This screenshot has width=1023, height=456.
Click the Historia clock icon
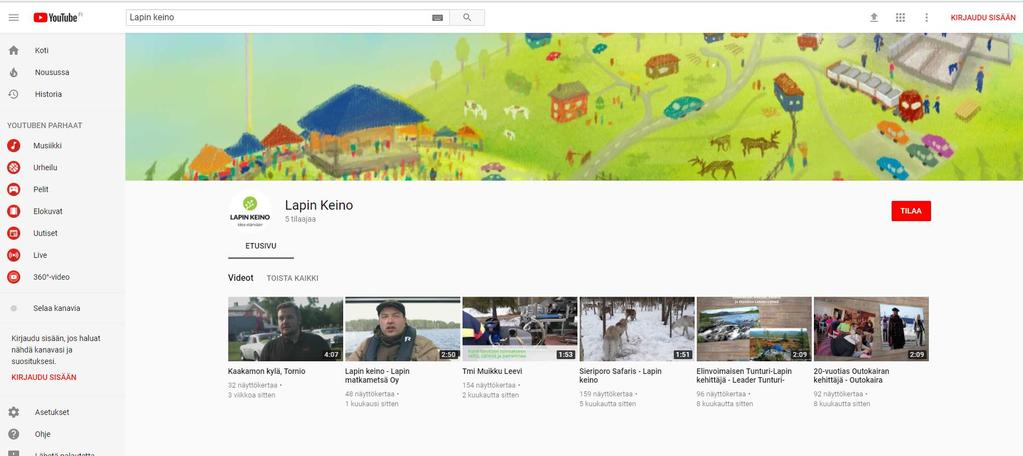(14, 94)
